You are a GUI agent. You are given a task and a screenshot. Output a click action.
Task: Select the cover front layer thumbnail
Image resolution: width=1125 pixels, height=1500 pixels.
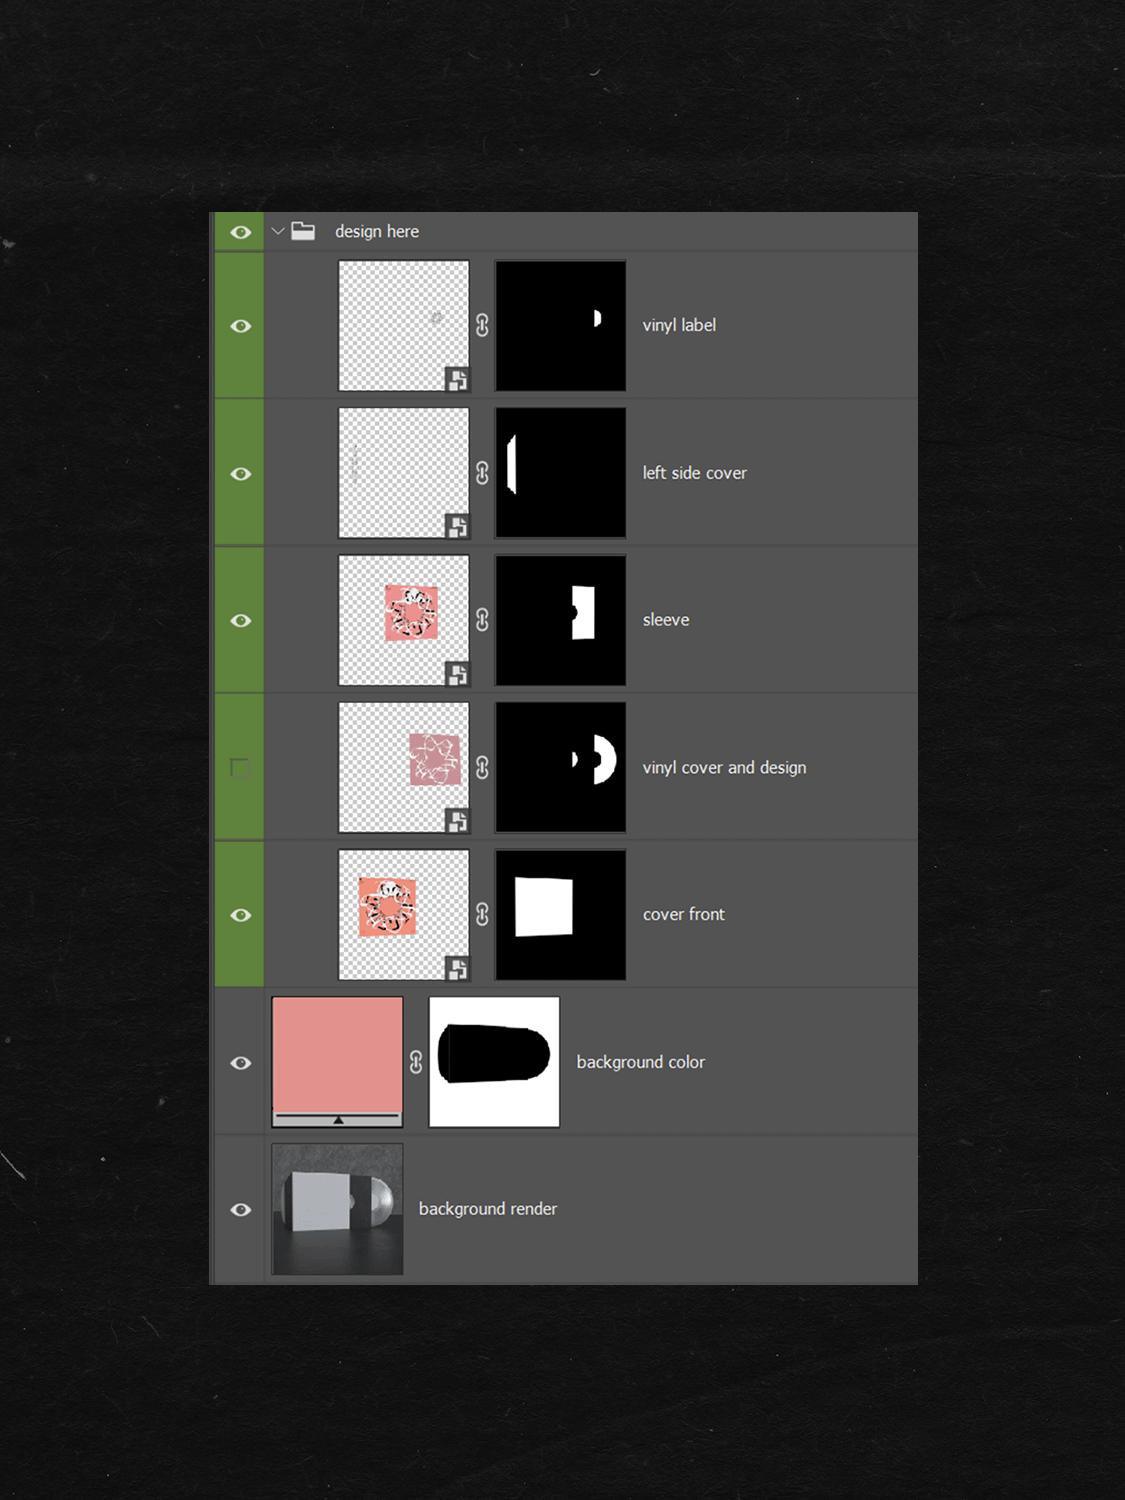pos(404,915)
